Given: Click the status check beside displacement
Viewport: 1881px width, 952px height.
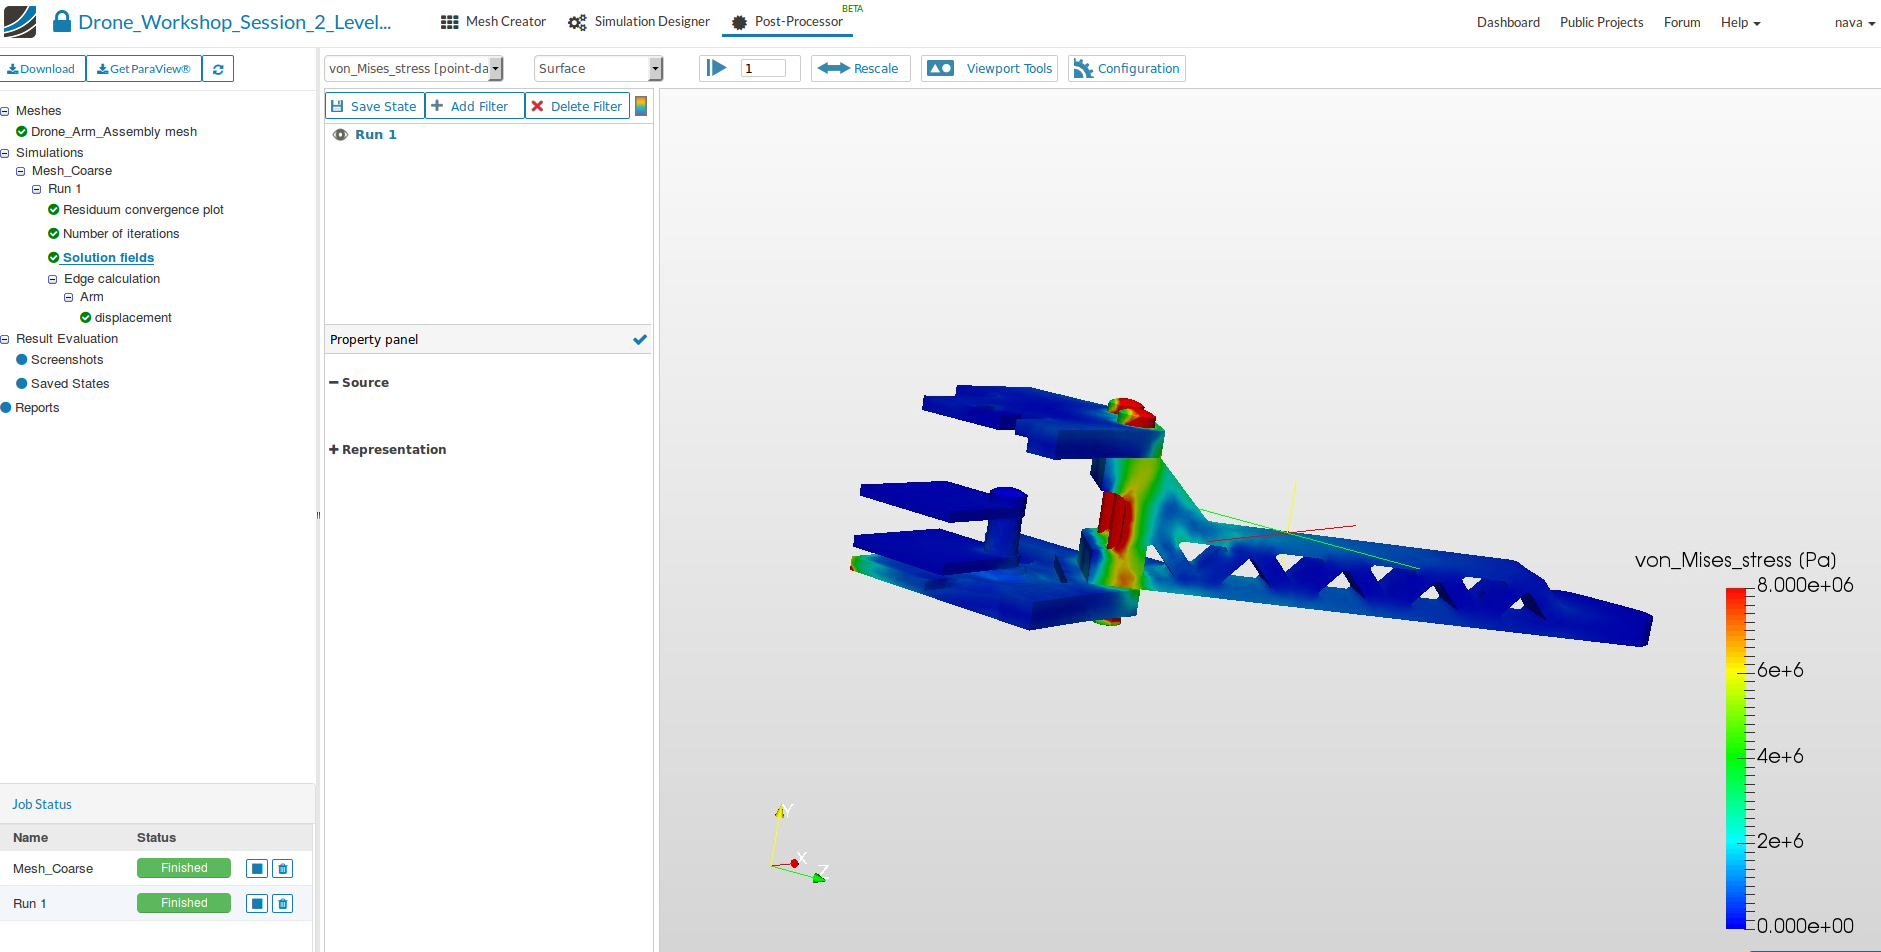Looking at the screenshot, I should pyautogui.click(x=86, y=318).
